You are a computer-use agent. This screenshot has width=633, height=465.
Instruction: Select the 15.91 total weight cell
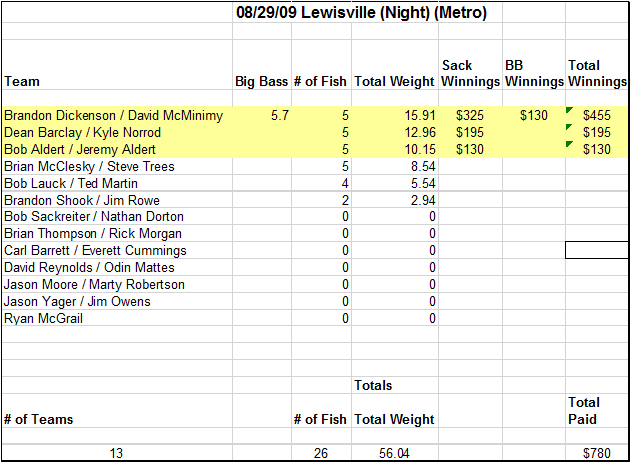tap(395, 115)
